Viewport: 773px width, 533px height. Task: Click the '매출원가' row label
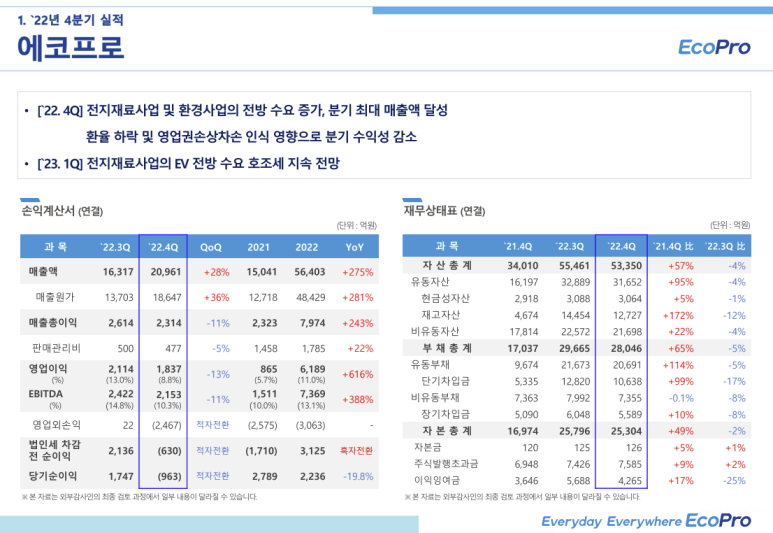click(x=55, y=297)
